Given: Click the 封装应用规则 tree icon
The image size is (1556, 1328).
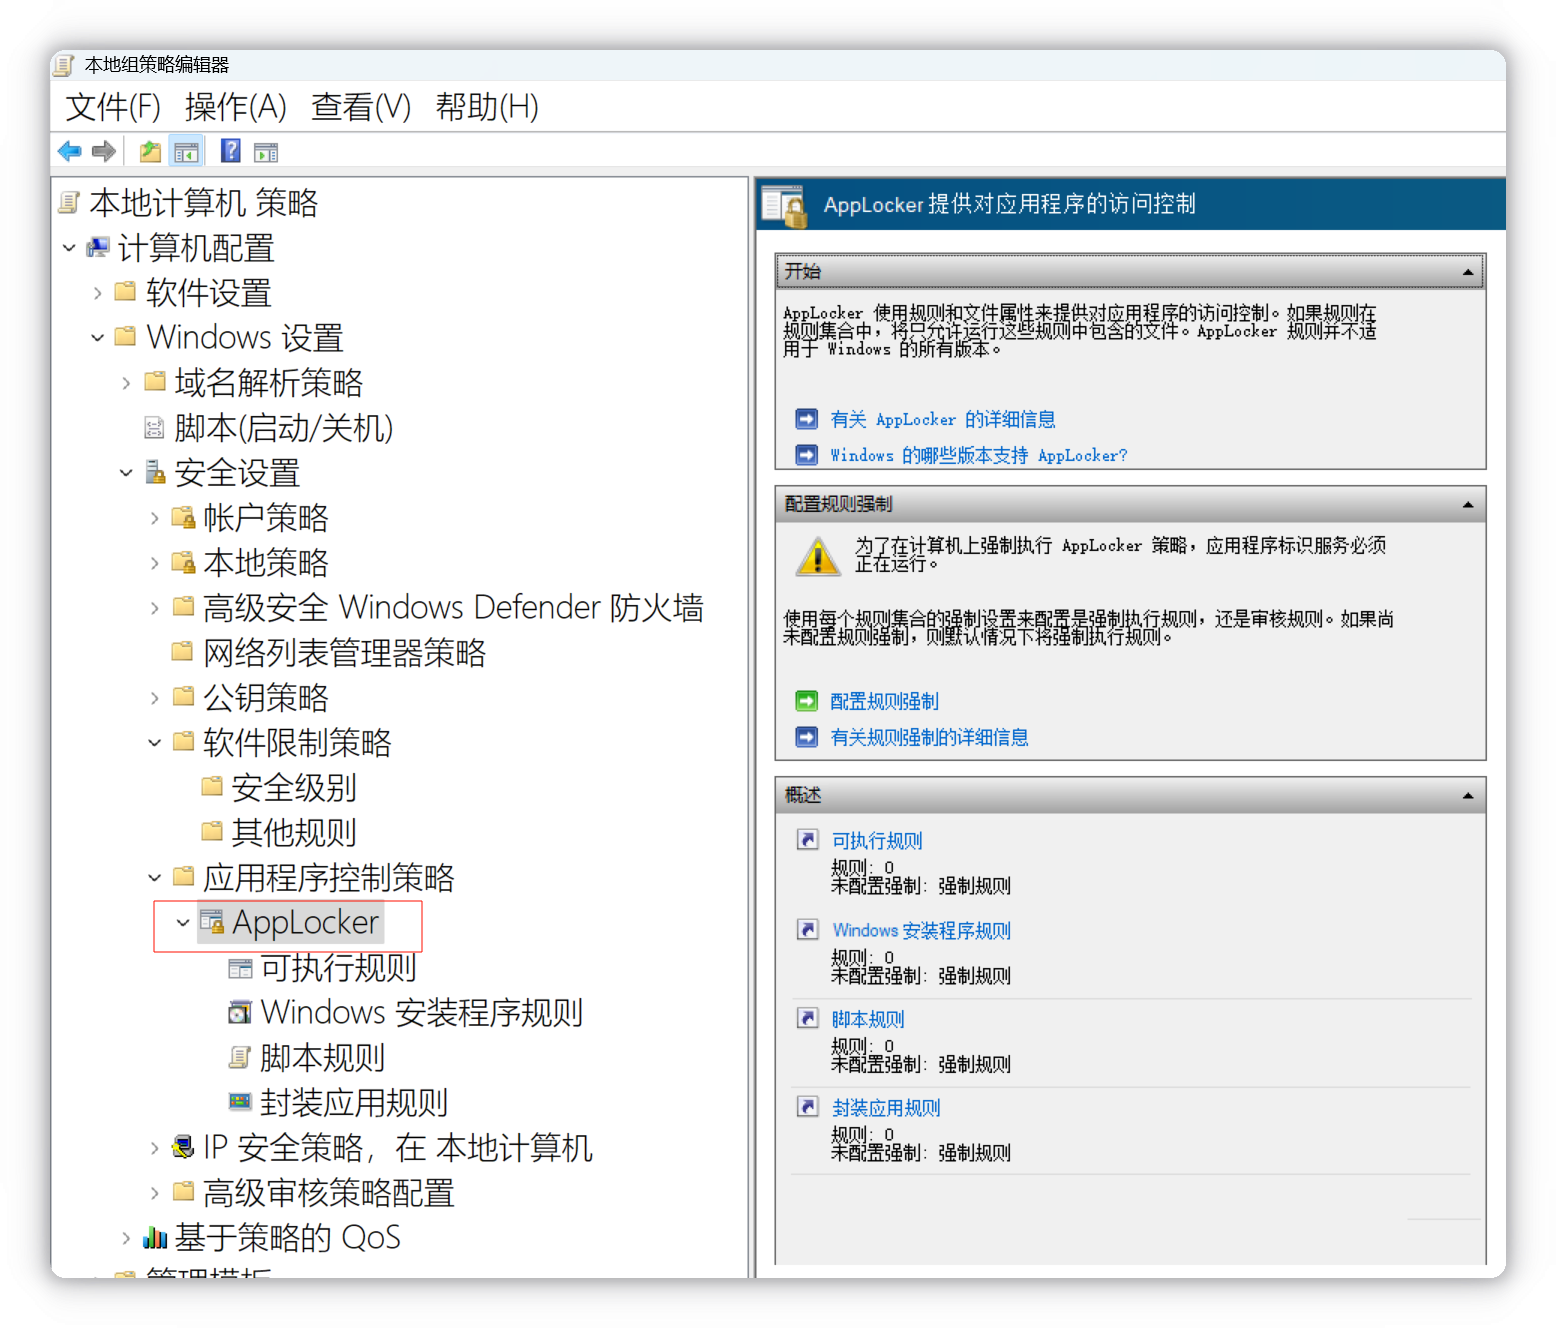Looking at the screenshot, I should pos(240,1102).
